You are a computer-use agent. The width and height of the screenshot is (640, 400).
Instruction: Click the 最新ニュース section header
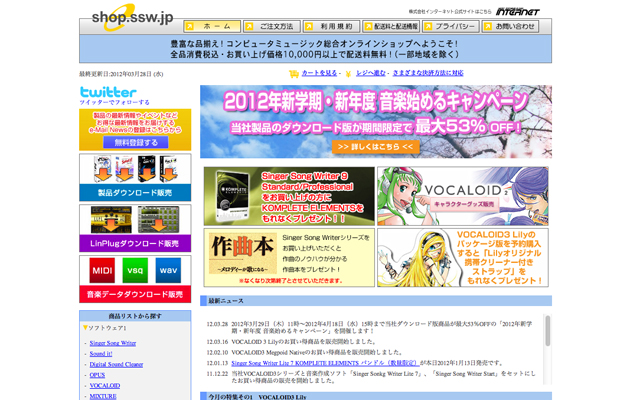coord(376,301)
